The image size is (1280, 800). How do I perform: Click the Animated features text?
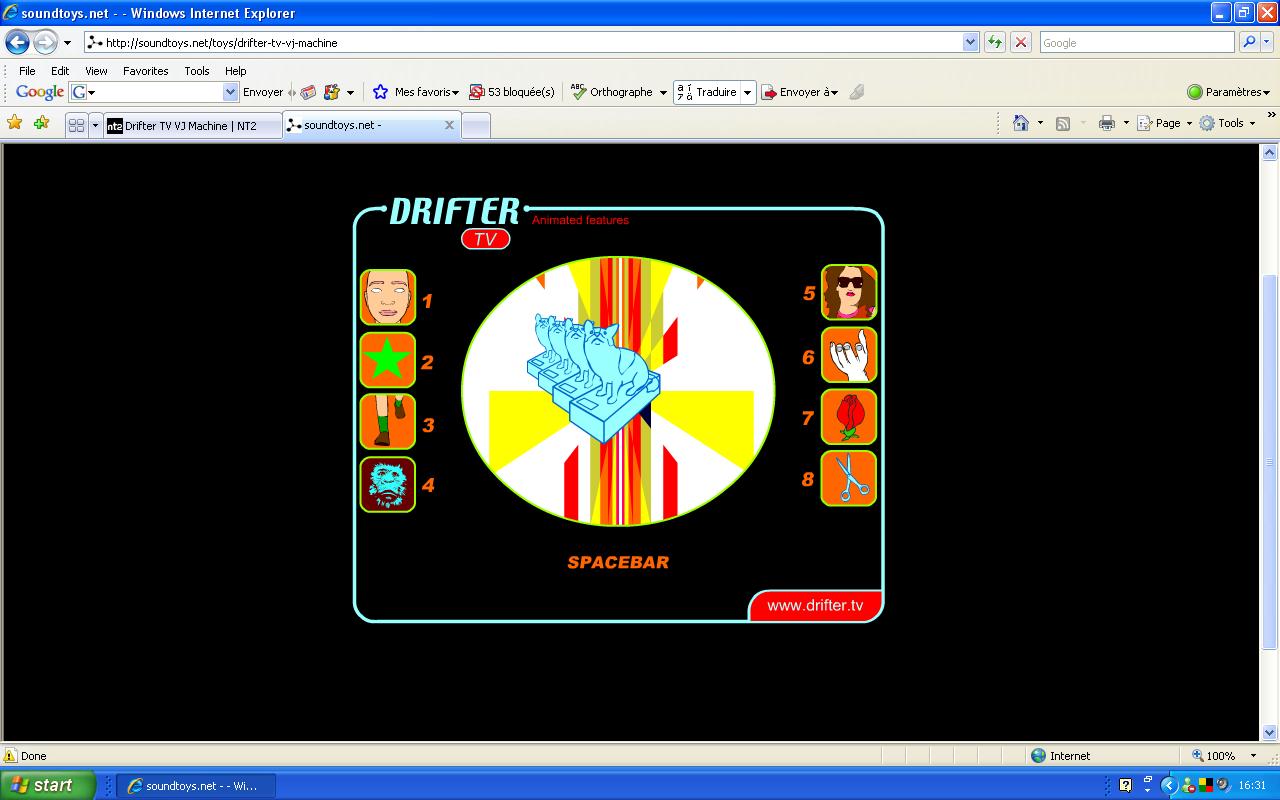coord(580,220)
